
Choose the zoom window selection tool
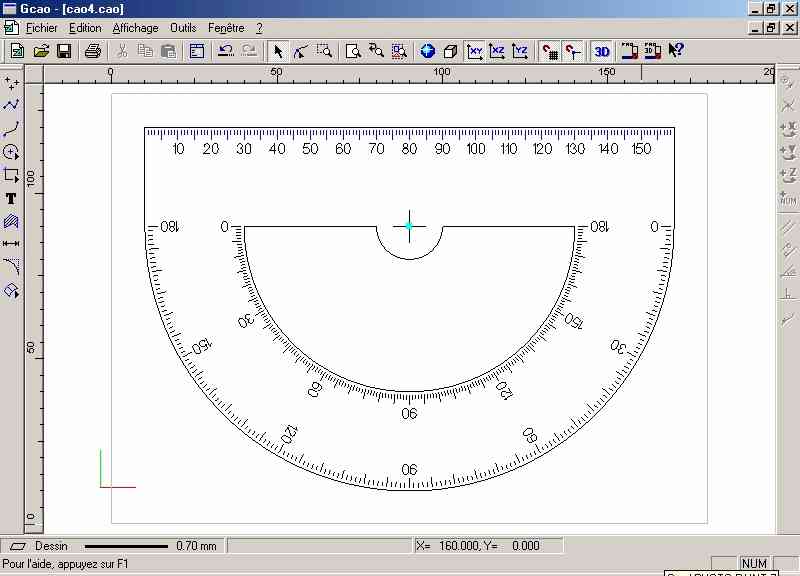click(324, 51)
